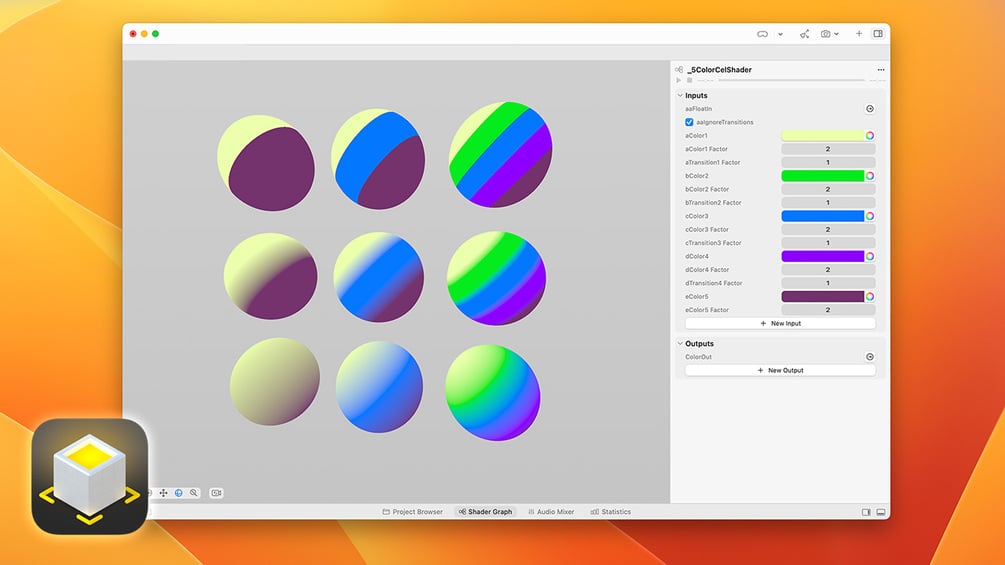Click the bTransition2 Factor value field

[828, 203]
